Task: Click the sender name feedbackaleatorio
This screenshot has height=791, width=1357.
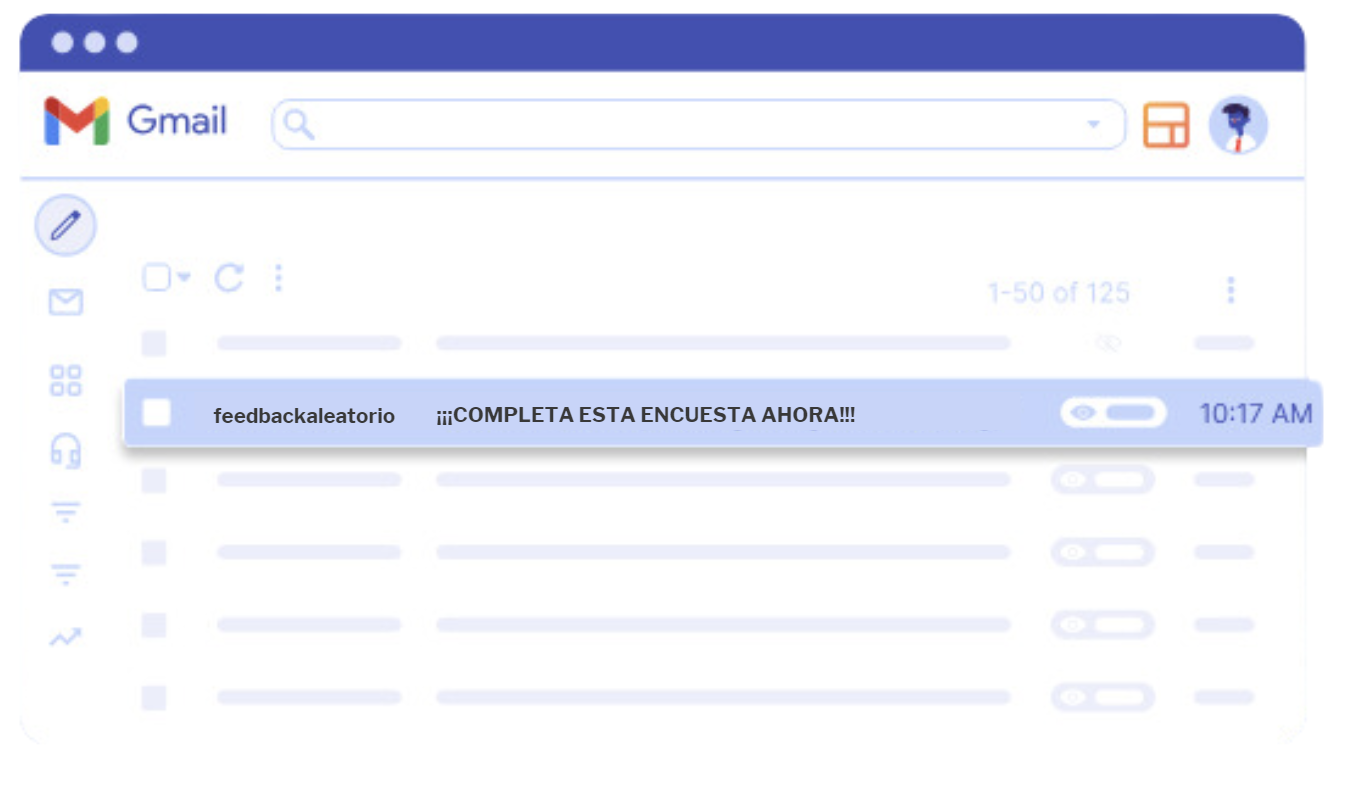Action: pyautogui.click(x=304, y=415)
